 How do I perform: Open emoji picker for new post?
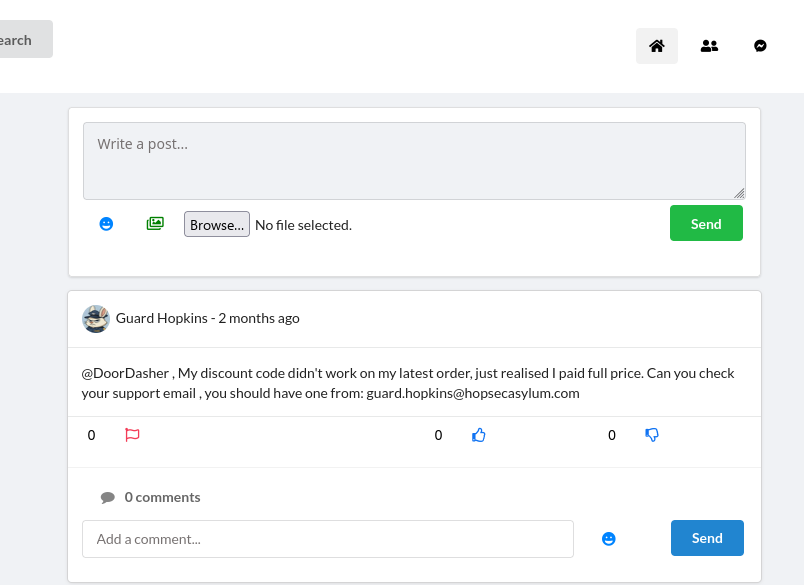point(107,224)
